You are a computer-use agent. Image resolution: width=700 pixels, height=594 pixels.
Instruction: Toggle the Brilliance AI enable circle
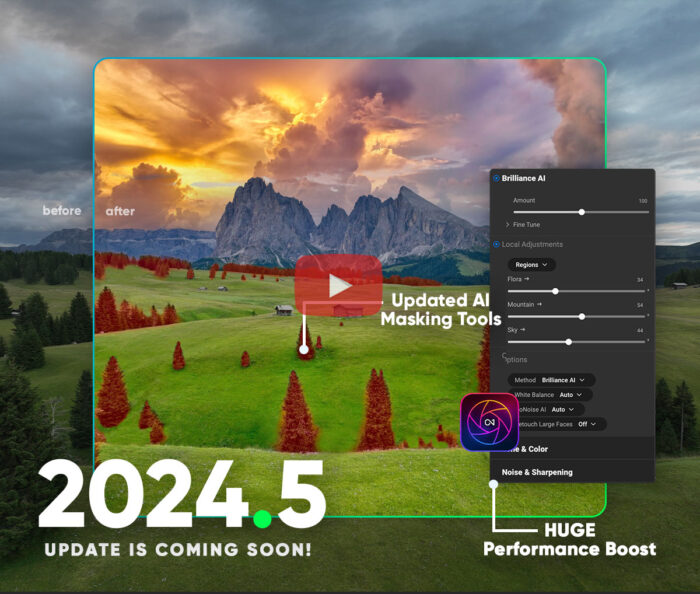[x=497, y=178]
